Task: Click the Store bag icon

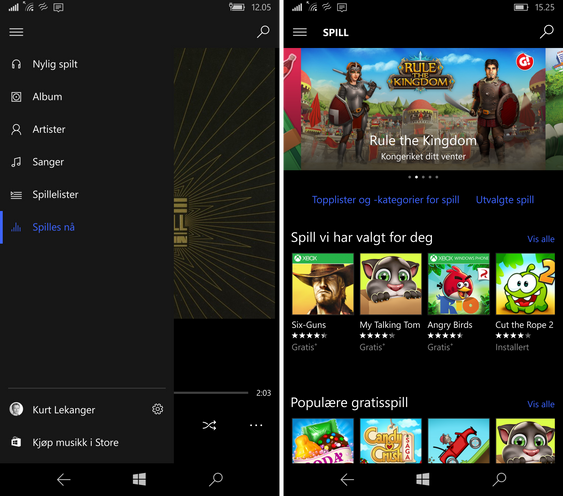Action: tap(16, 442)
